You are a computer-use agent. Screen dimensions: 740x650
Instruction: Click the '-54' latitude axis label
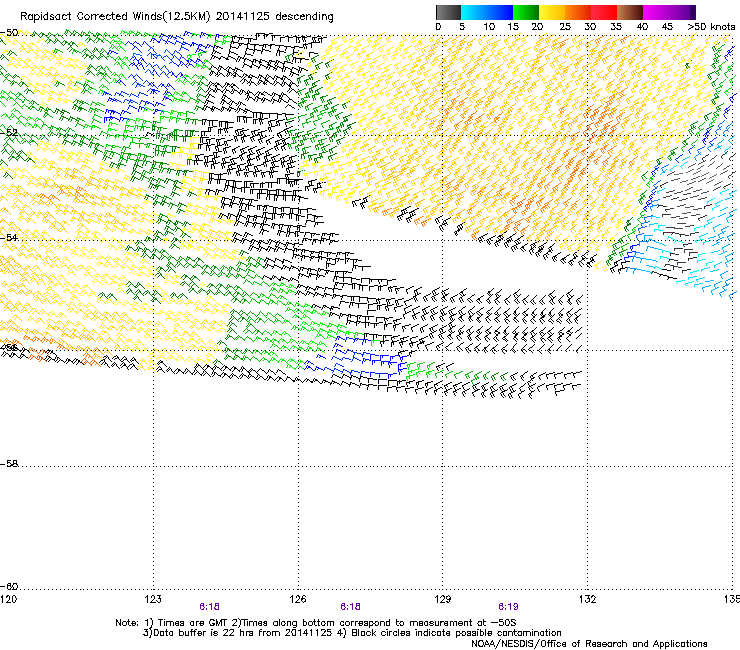coord(9,237)
